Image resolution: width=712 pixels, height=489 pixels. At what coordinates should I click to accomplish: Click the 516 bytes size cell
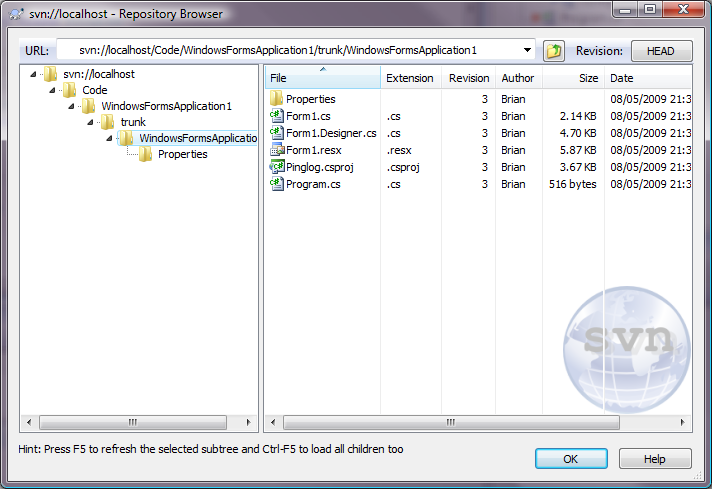573,183
